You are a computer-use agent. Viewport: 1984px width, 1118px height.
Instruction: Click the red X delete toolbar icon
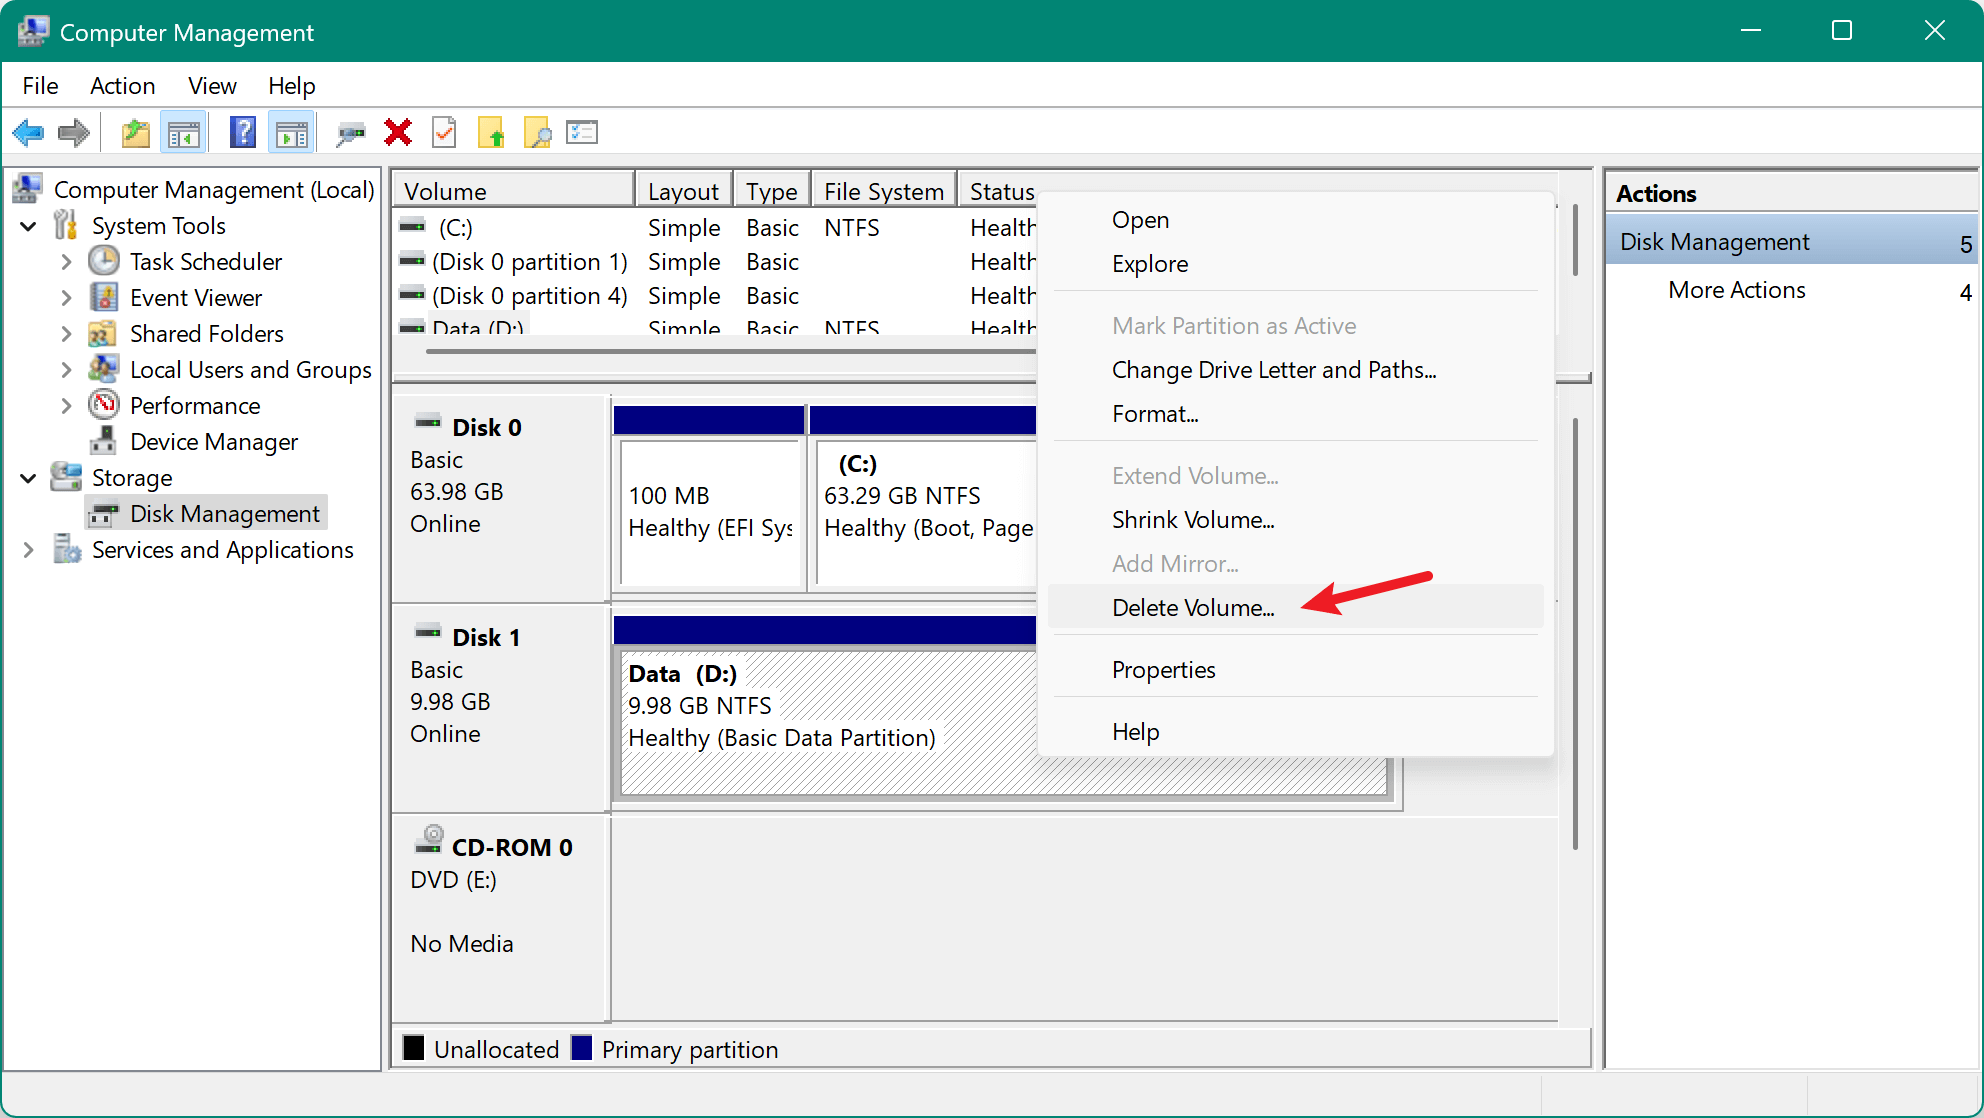pyautogui.click(x=398, y=132)
